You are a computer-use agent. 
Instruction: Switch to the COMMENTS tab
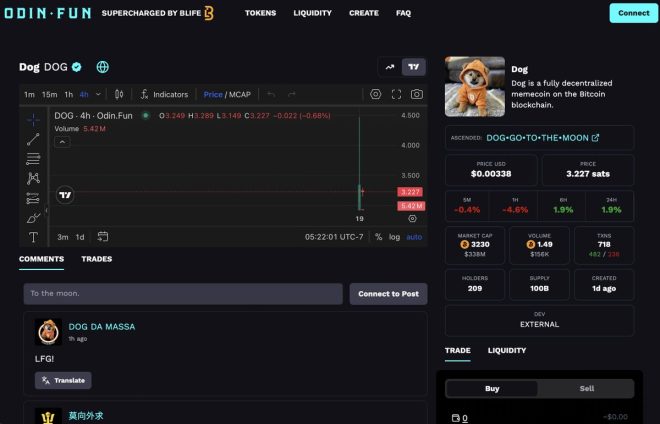[41, 259]
